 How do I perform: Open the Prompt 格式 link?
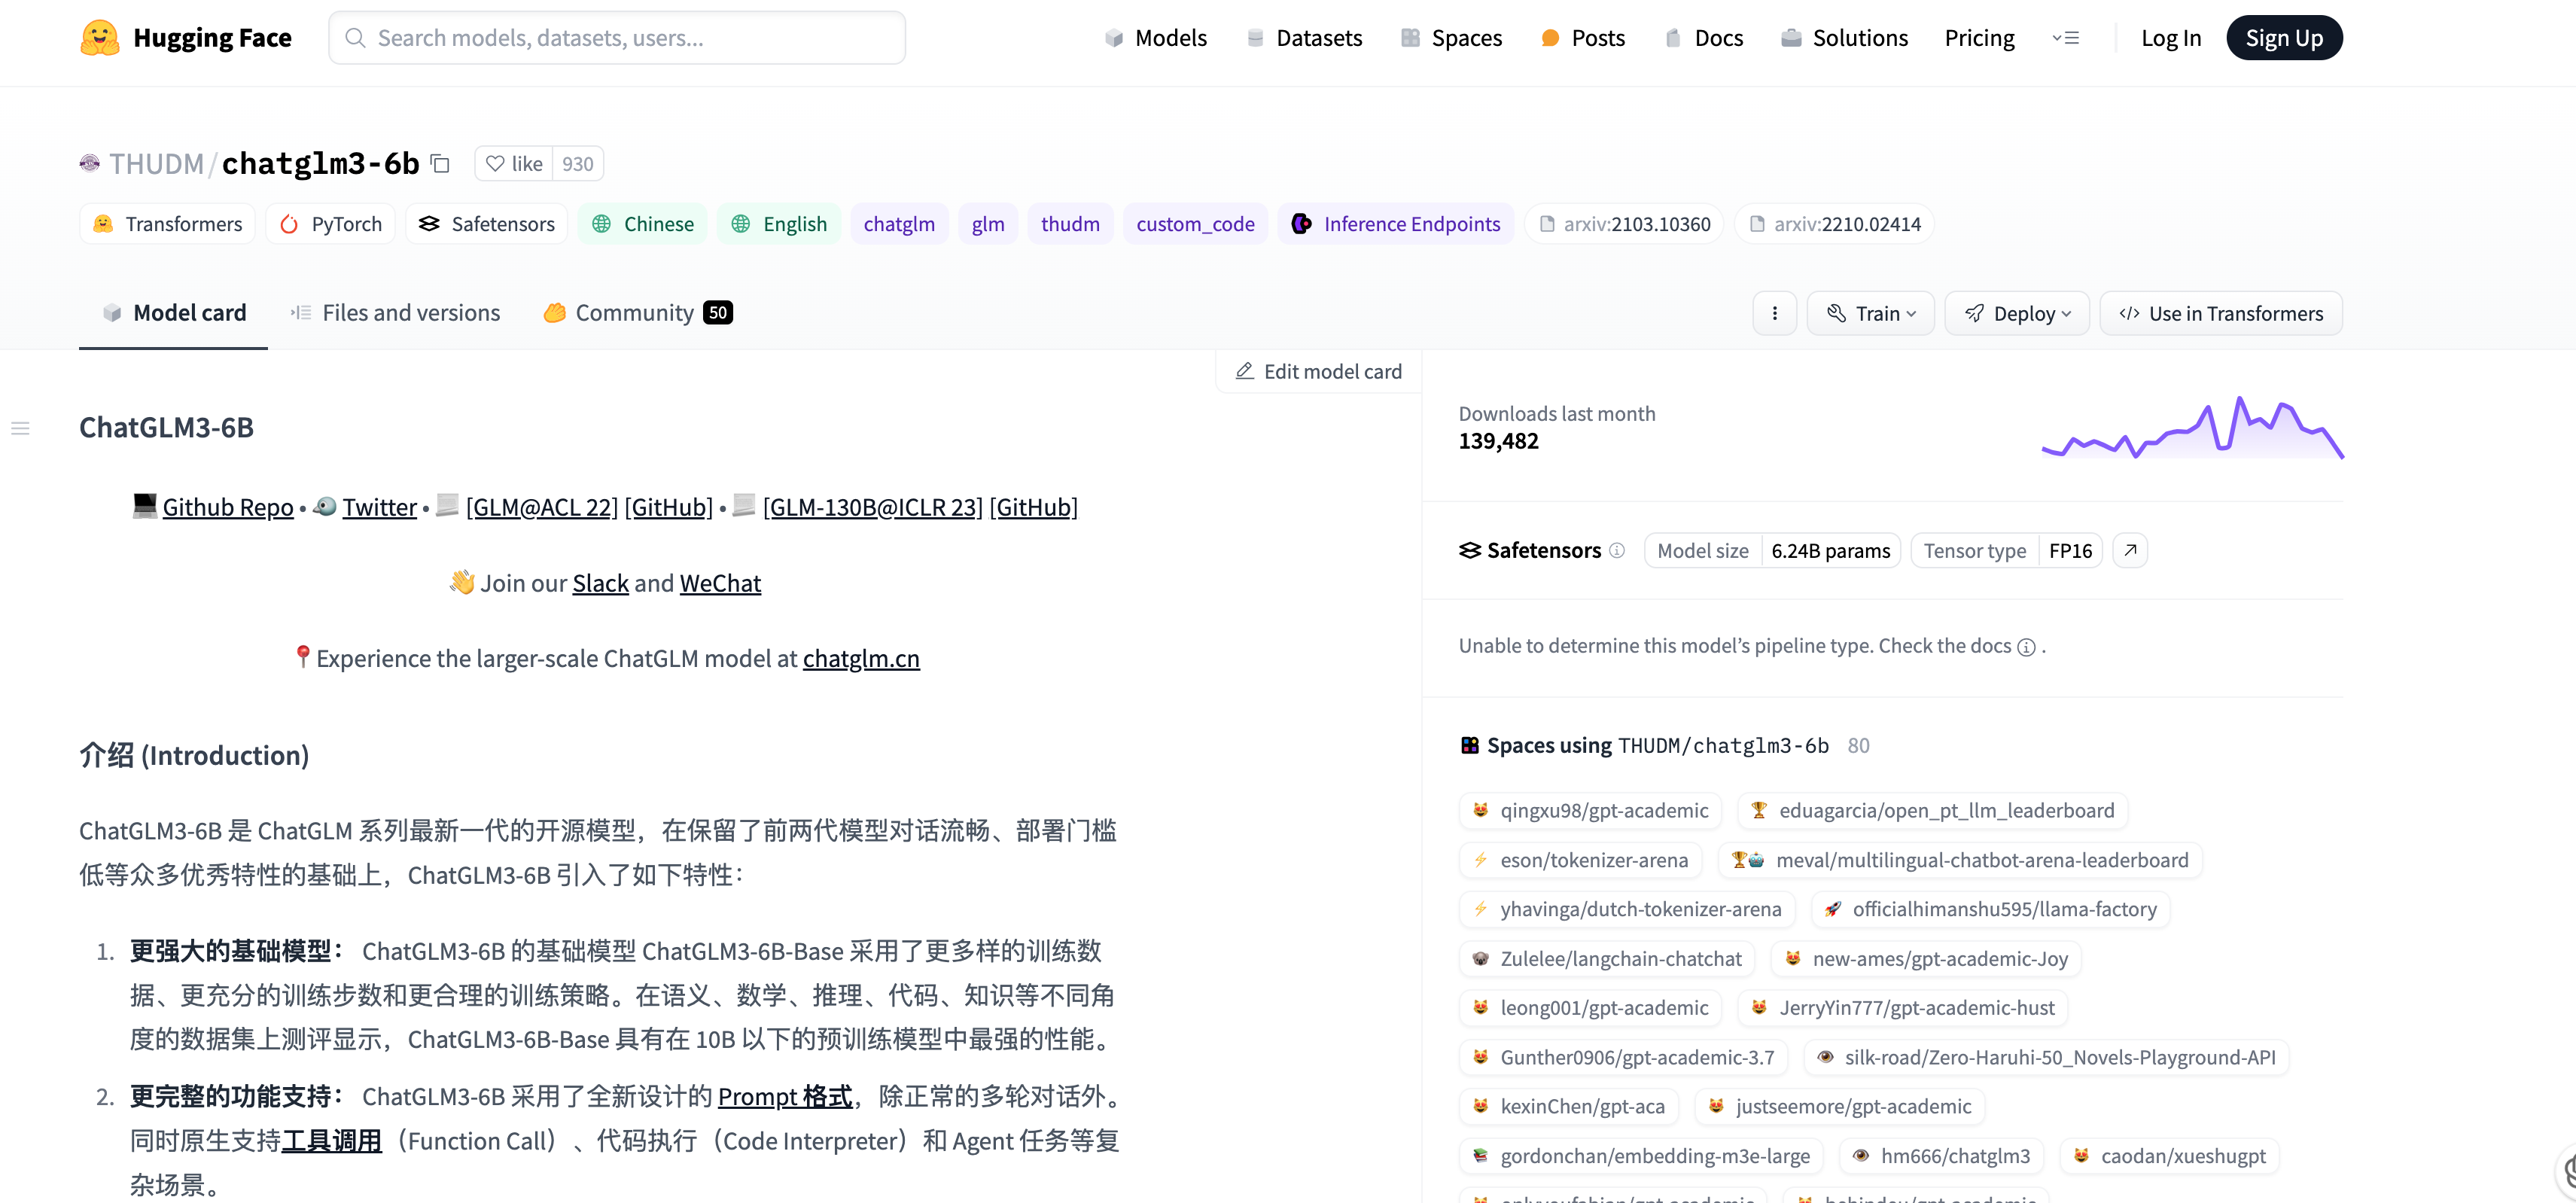pyautogui.click(x=785, y=1096)
